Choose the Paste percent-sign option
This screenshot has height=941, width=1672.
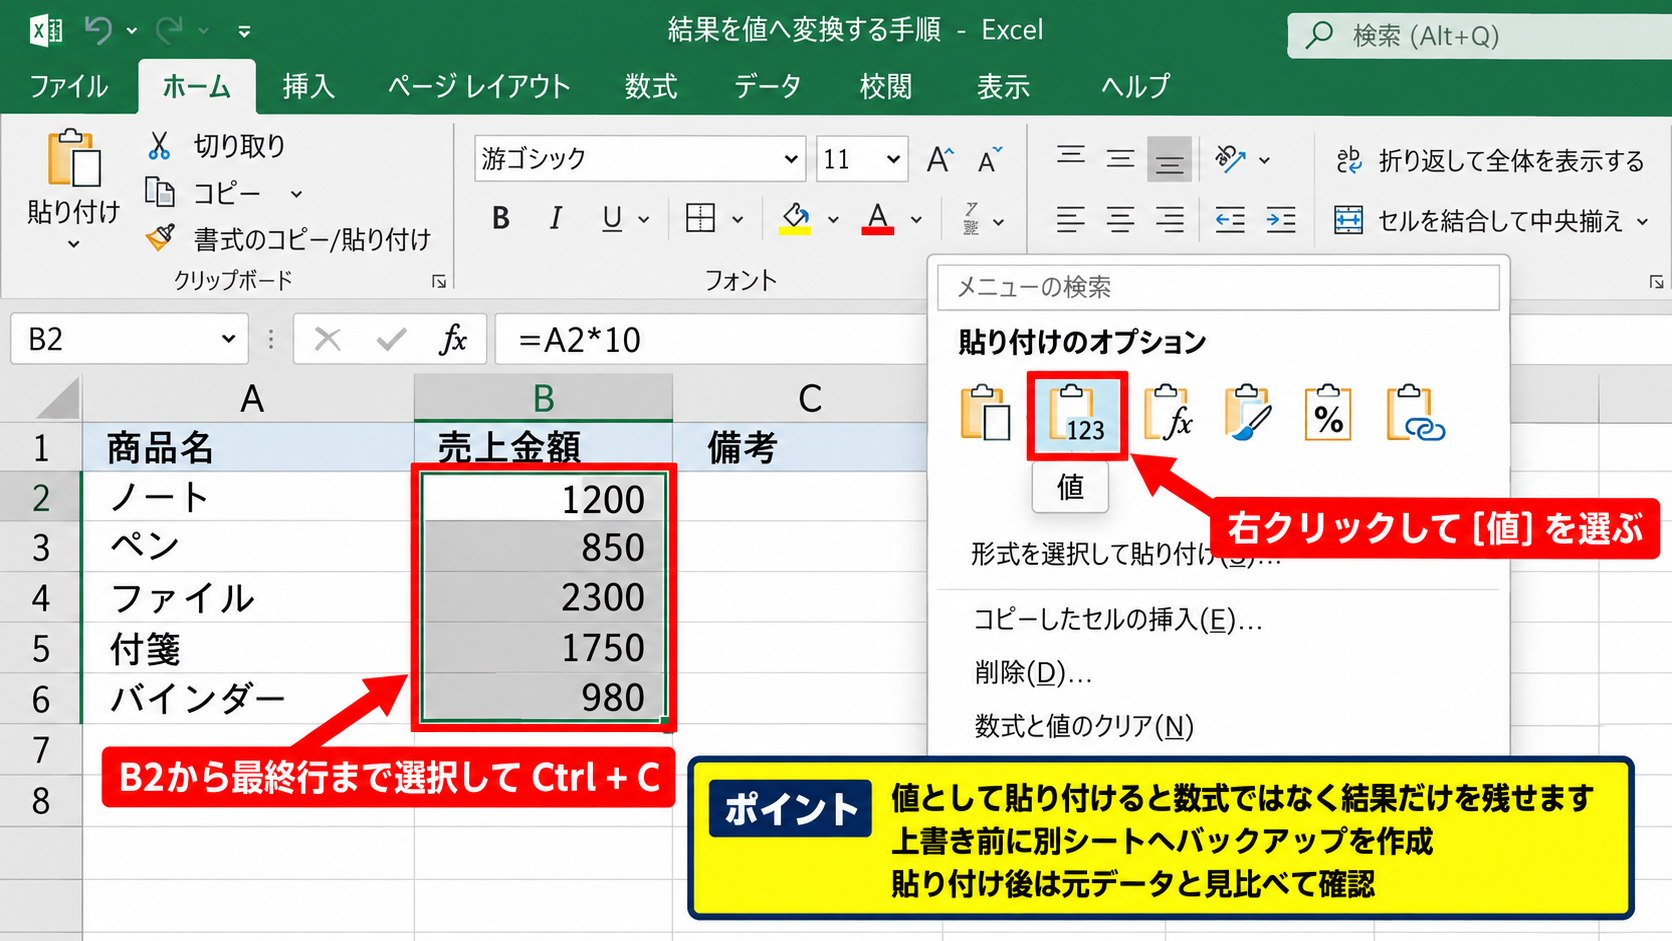tap(1328, 414)
